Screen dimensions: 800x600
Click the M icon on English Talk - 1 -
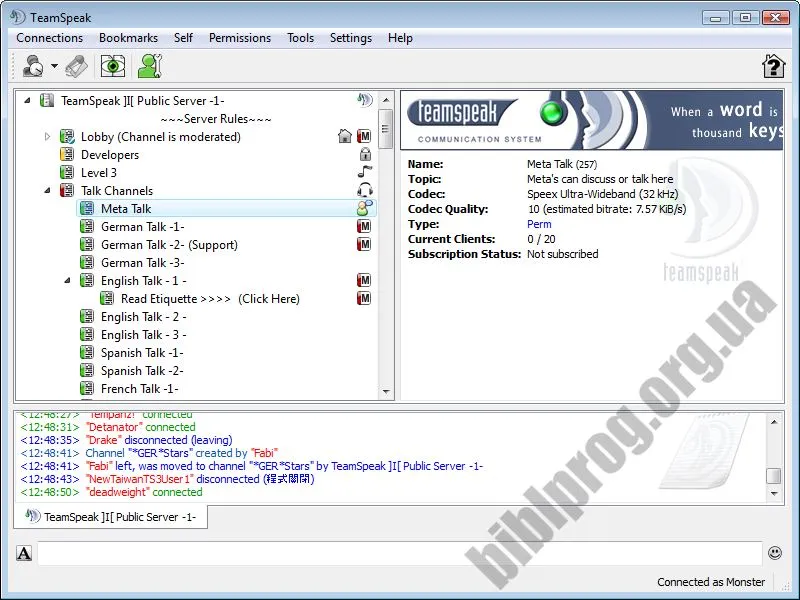(364, 280)
